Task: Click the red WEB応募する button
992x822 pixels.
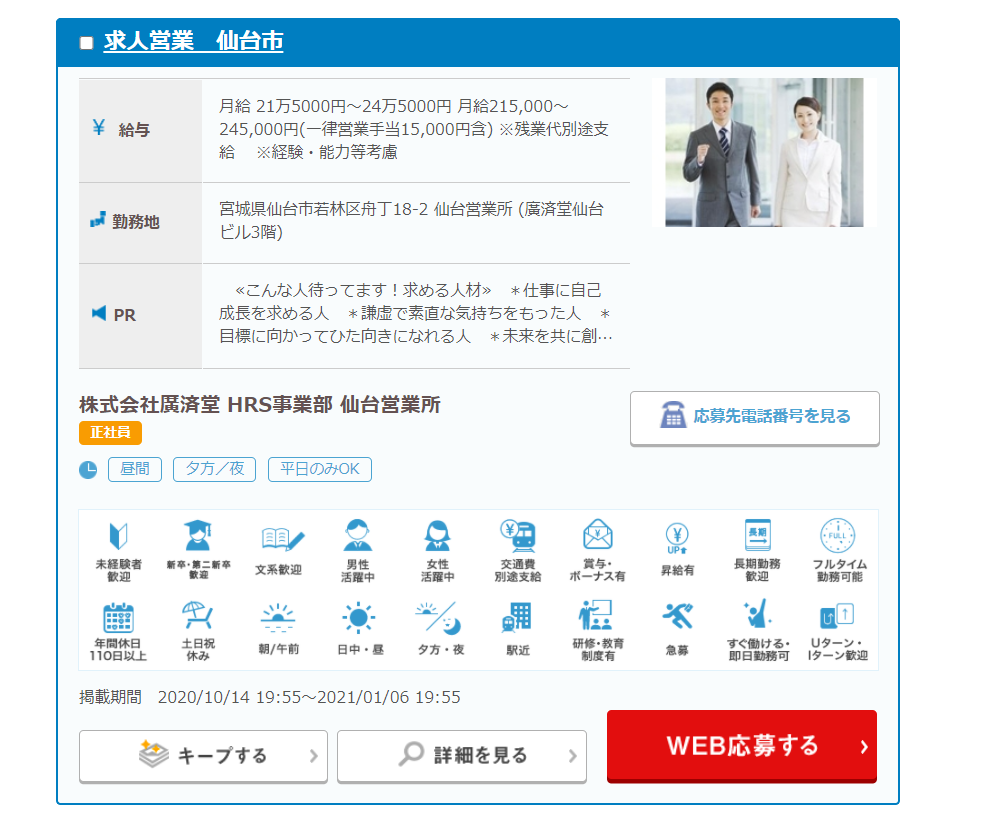Action: pyautogui.click(x=741, y=746)
